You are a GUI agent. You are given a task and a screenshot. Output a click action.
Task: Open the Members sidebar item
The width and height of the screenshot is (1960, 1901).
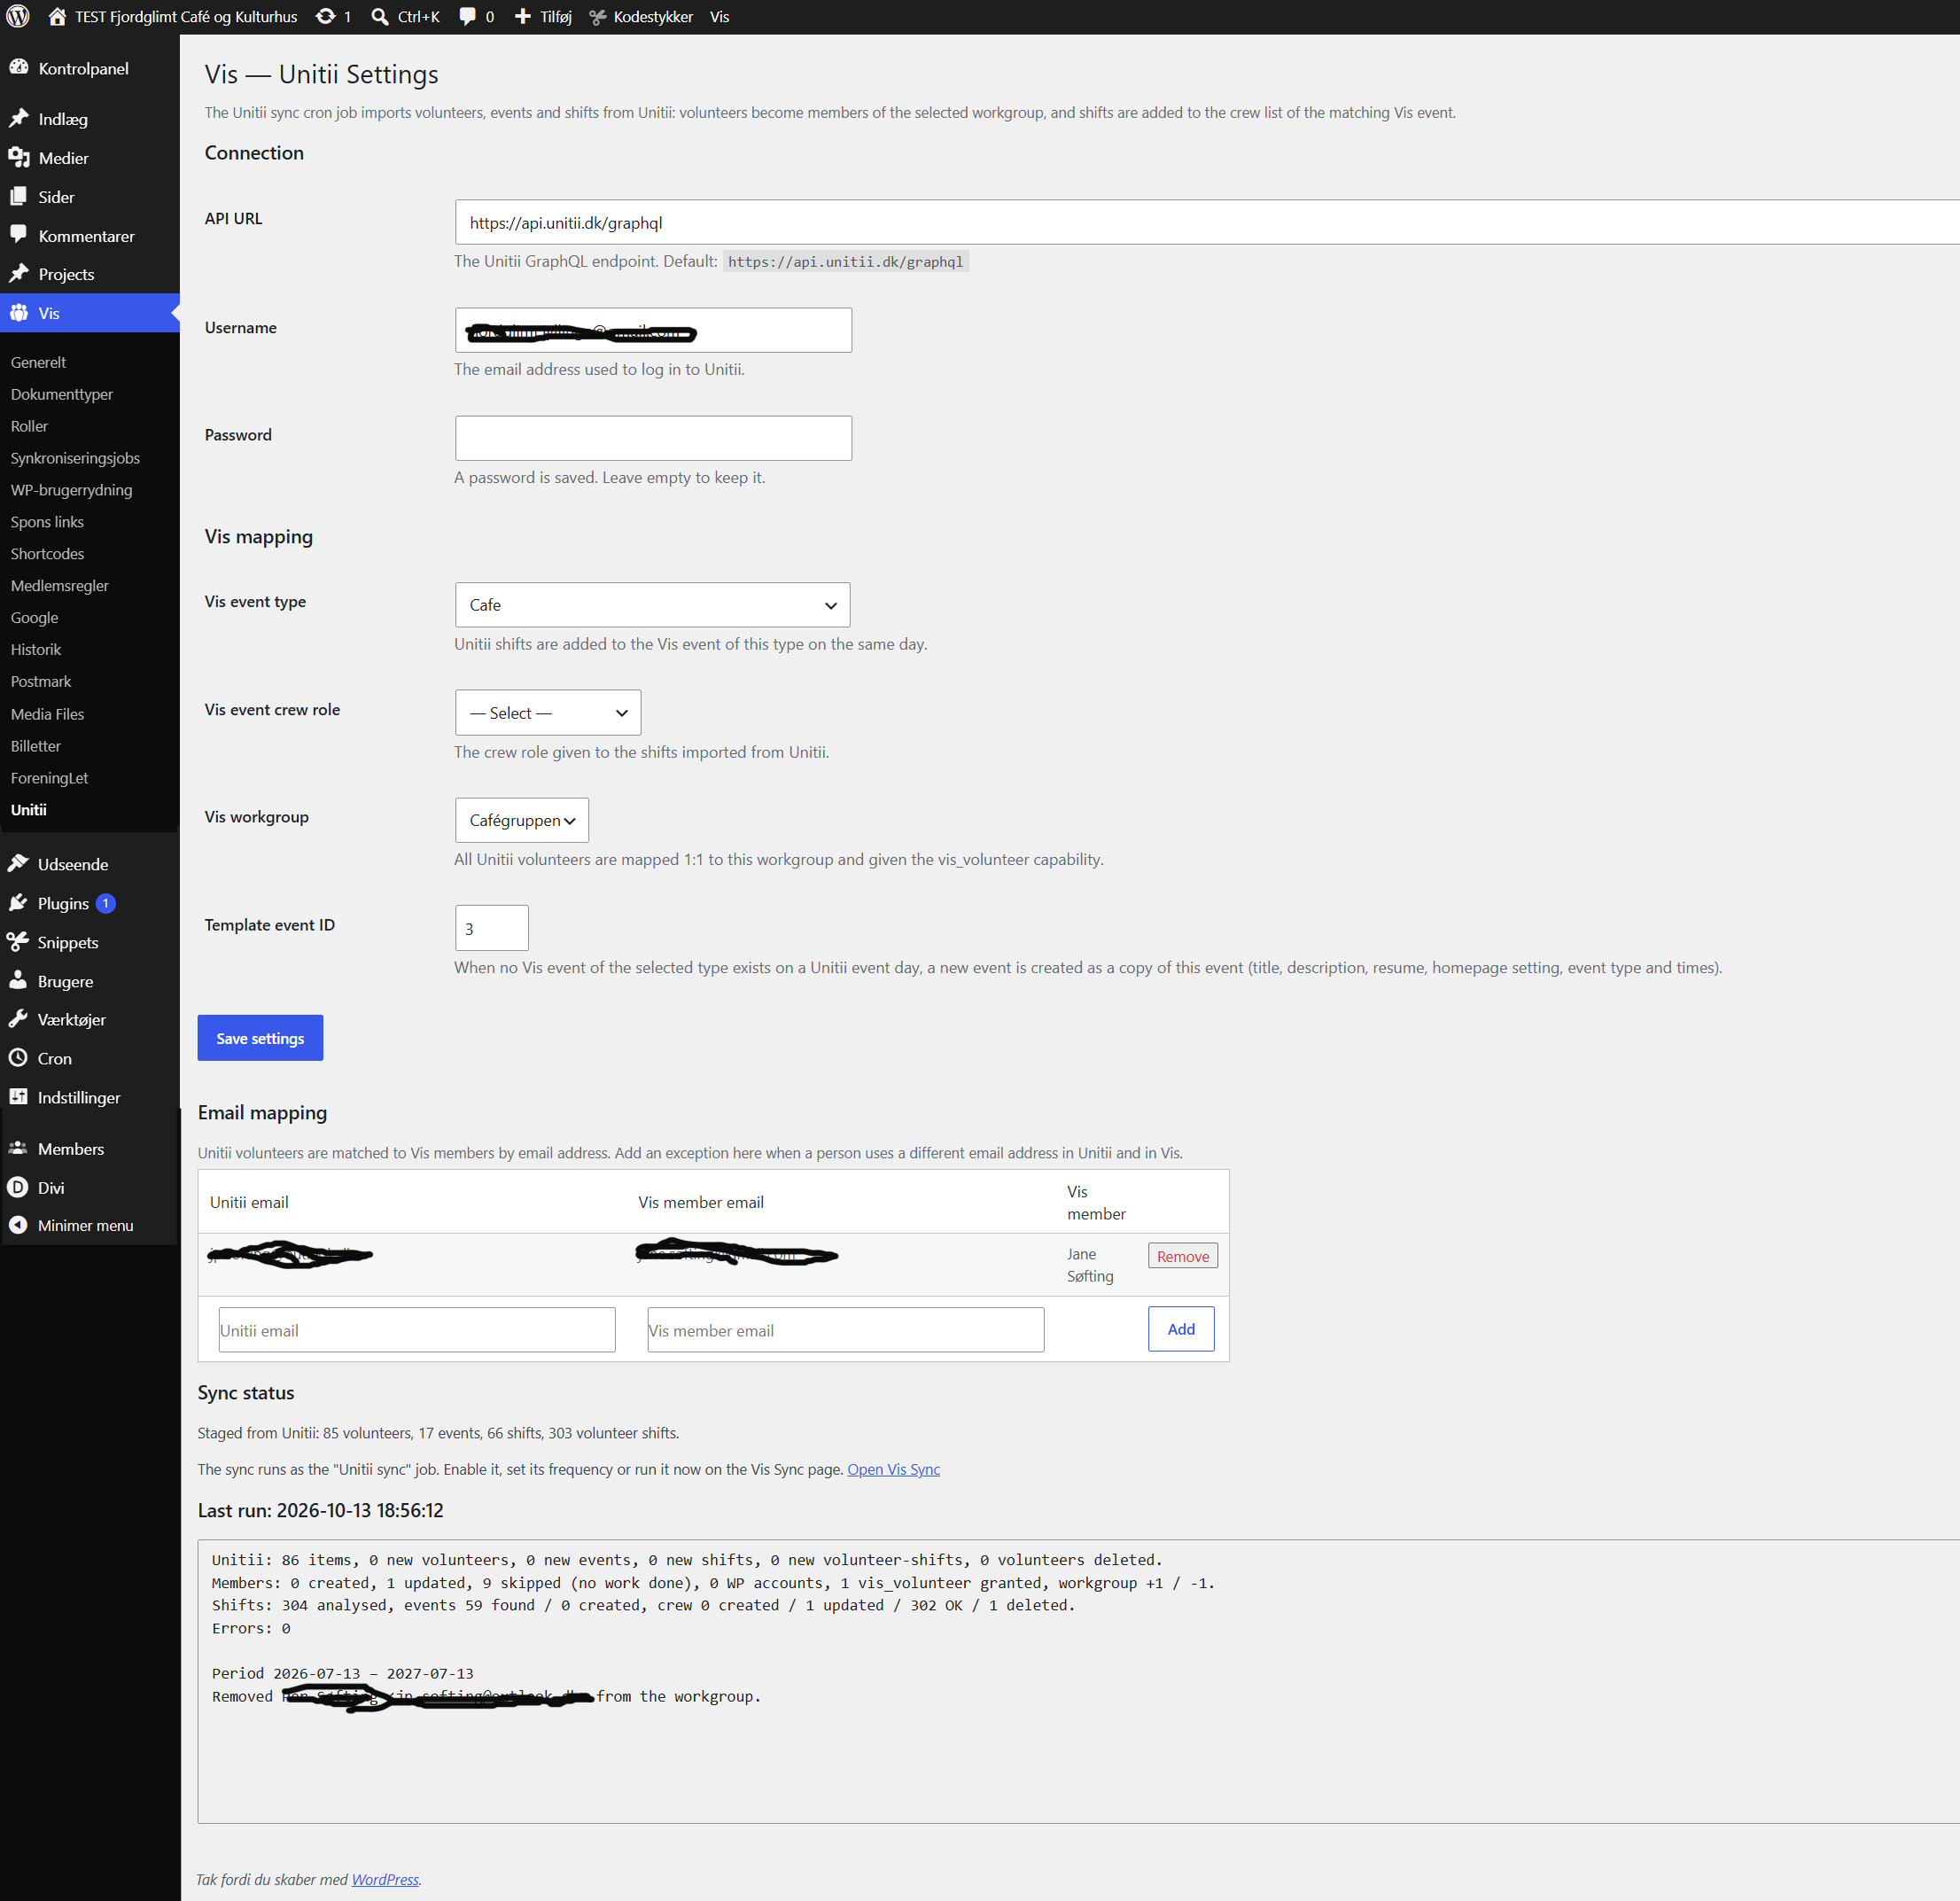(70, 1149)
